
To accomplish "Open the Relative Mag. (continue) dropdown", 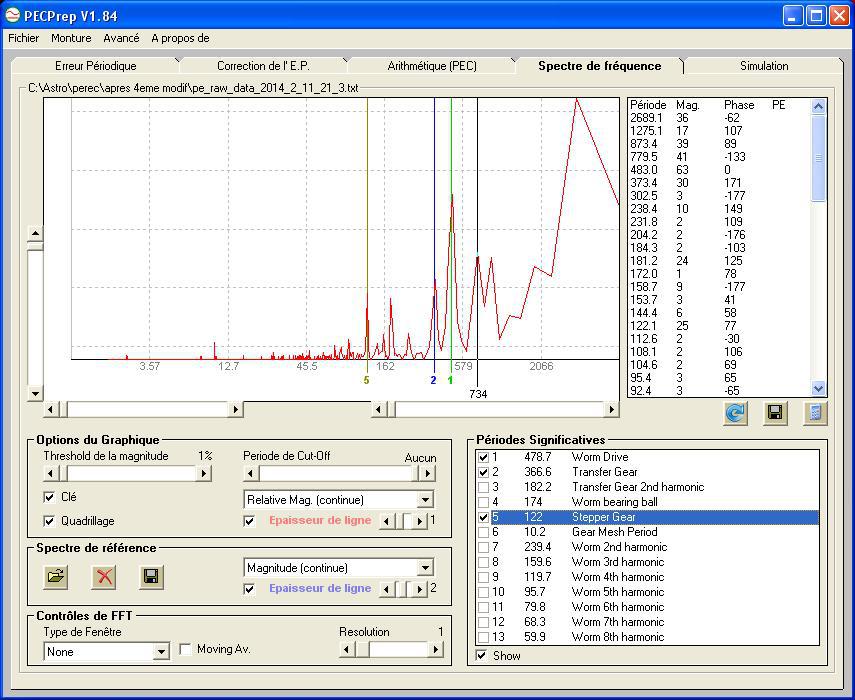I will point(425,499).
